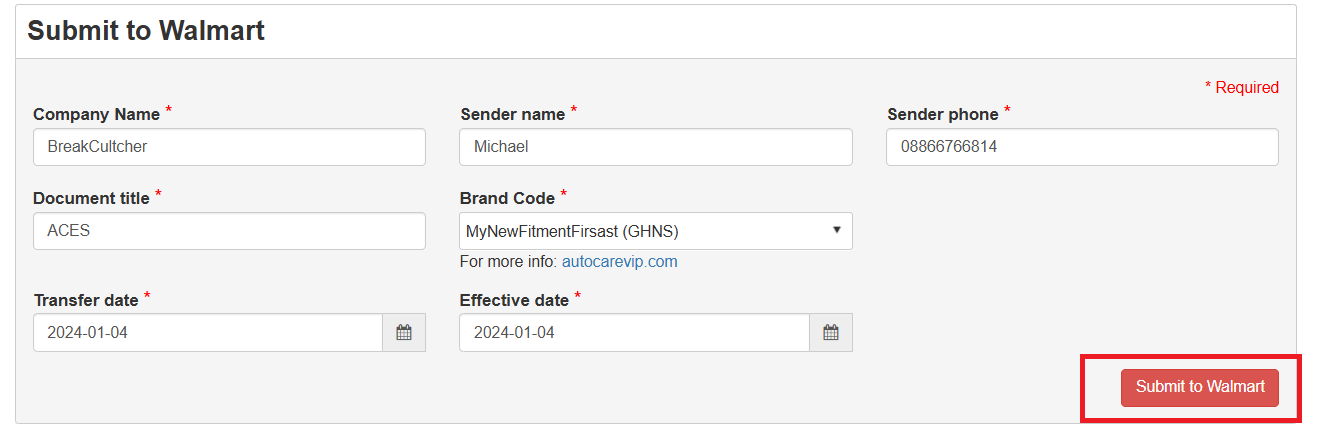Focus the Effective date text input
1318x446 pixels.
634,333
